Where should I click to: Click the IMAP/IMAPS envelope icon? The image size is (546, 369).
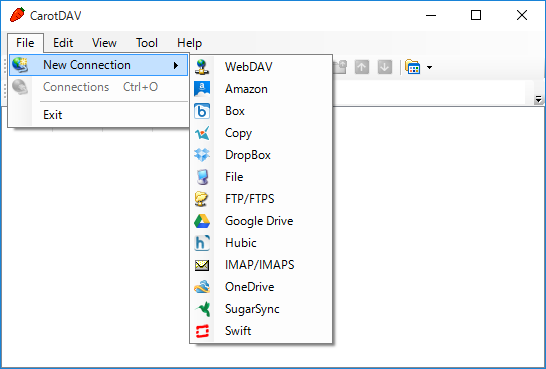[x=202, y=265]
